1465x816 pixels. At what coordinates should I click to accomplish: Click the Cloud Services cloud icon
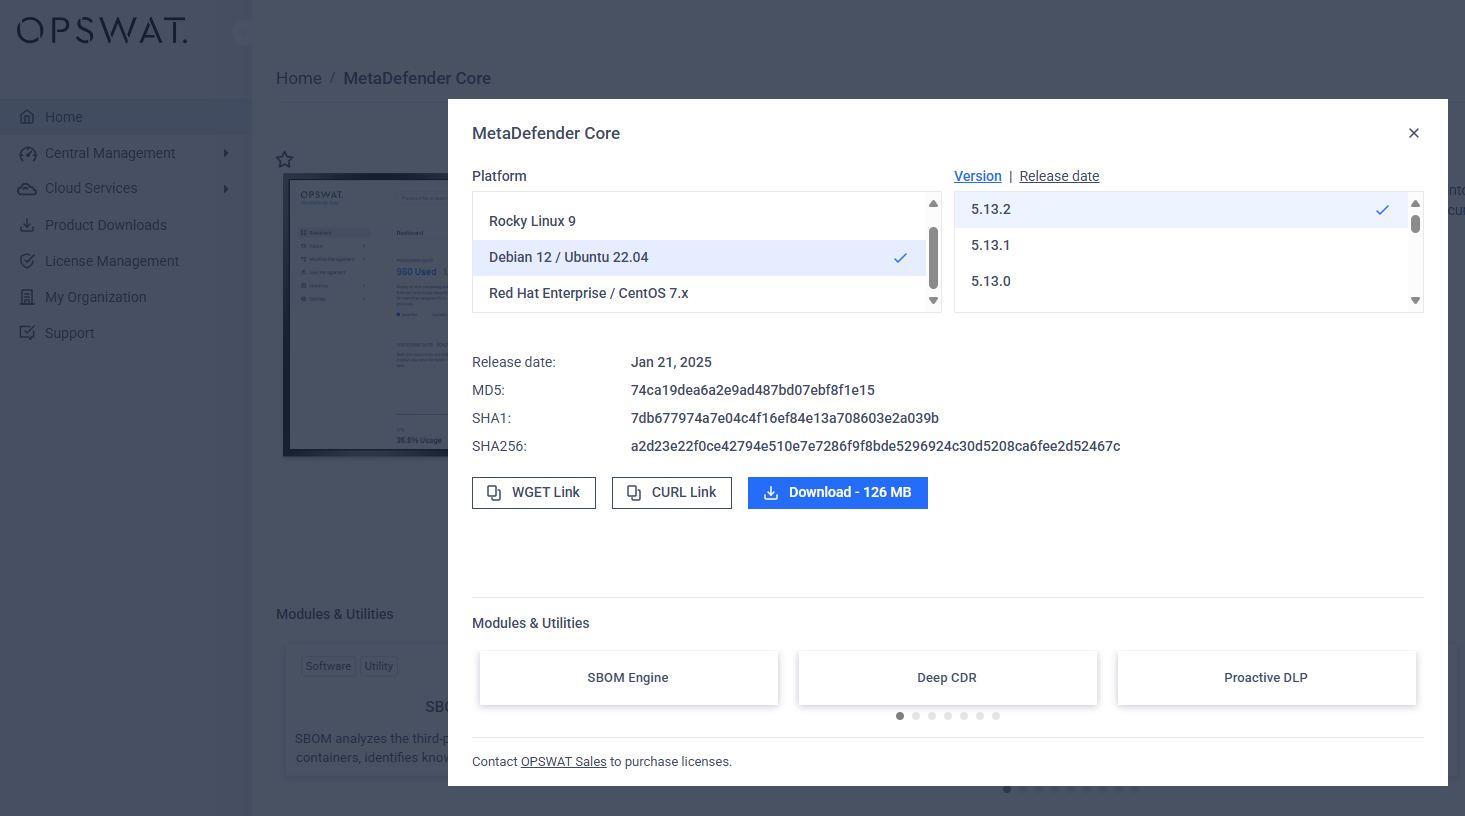[27, 189]
